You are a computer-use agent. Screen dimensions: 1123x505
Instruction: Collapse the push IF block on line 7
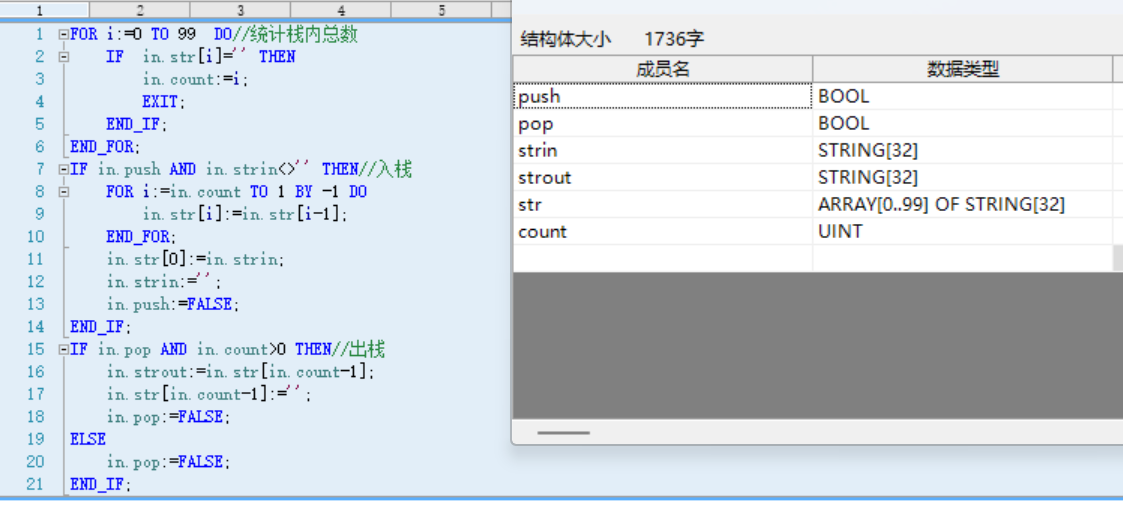click(64, 170)
